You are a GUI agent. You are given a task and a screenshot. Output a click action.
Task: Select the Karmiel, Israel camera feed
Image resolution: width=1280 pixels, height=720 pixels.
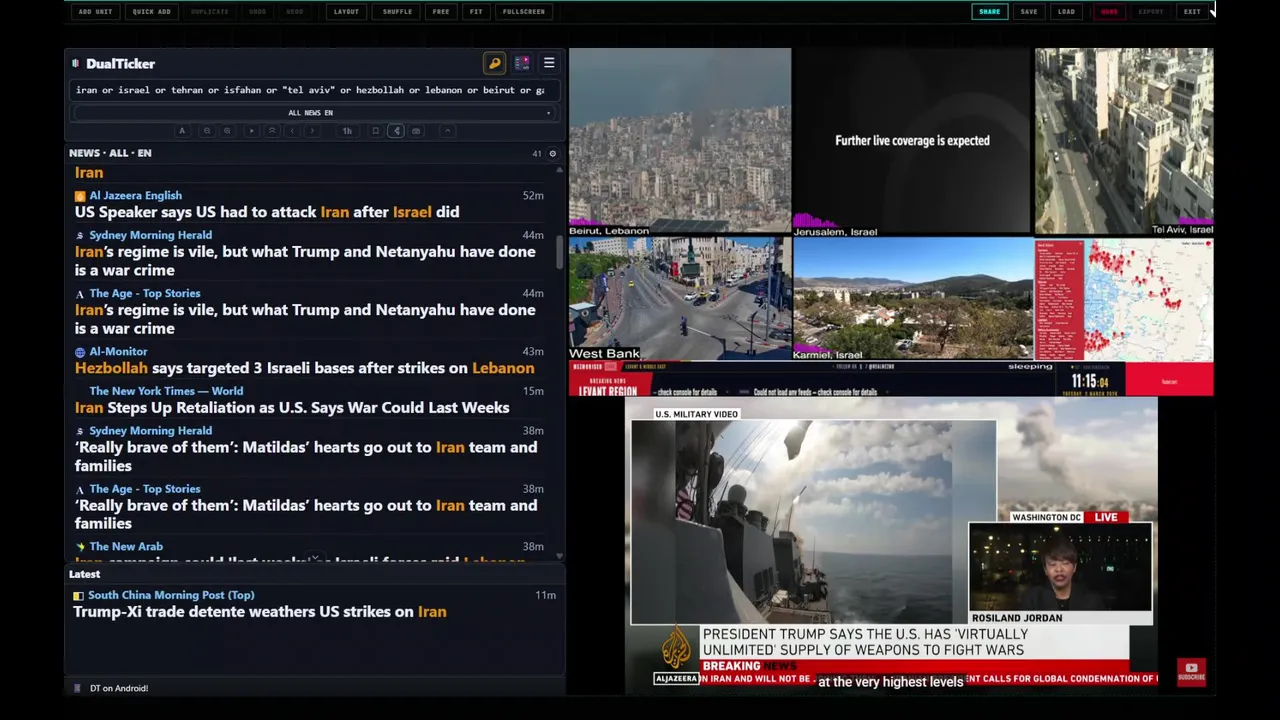tap(912, 298)
